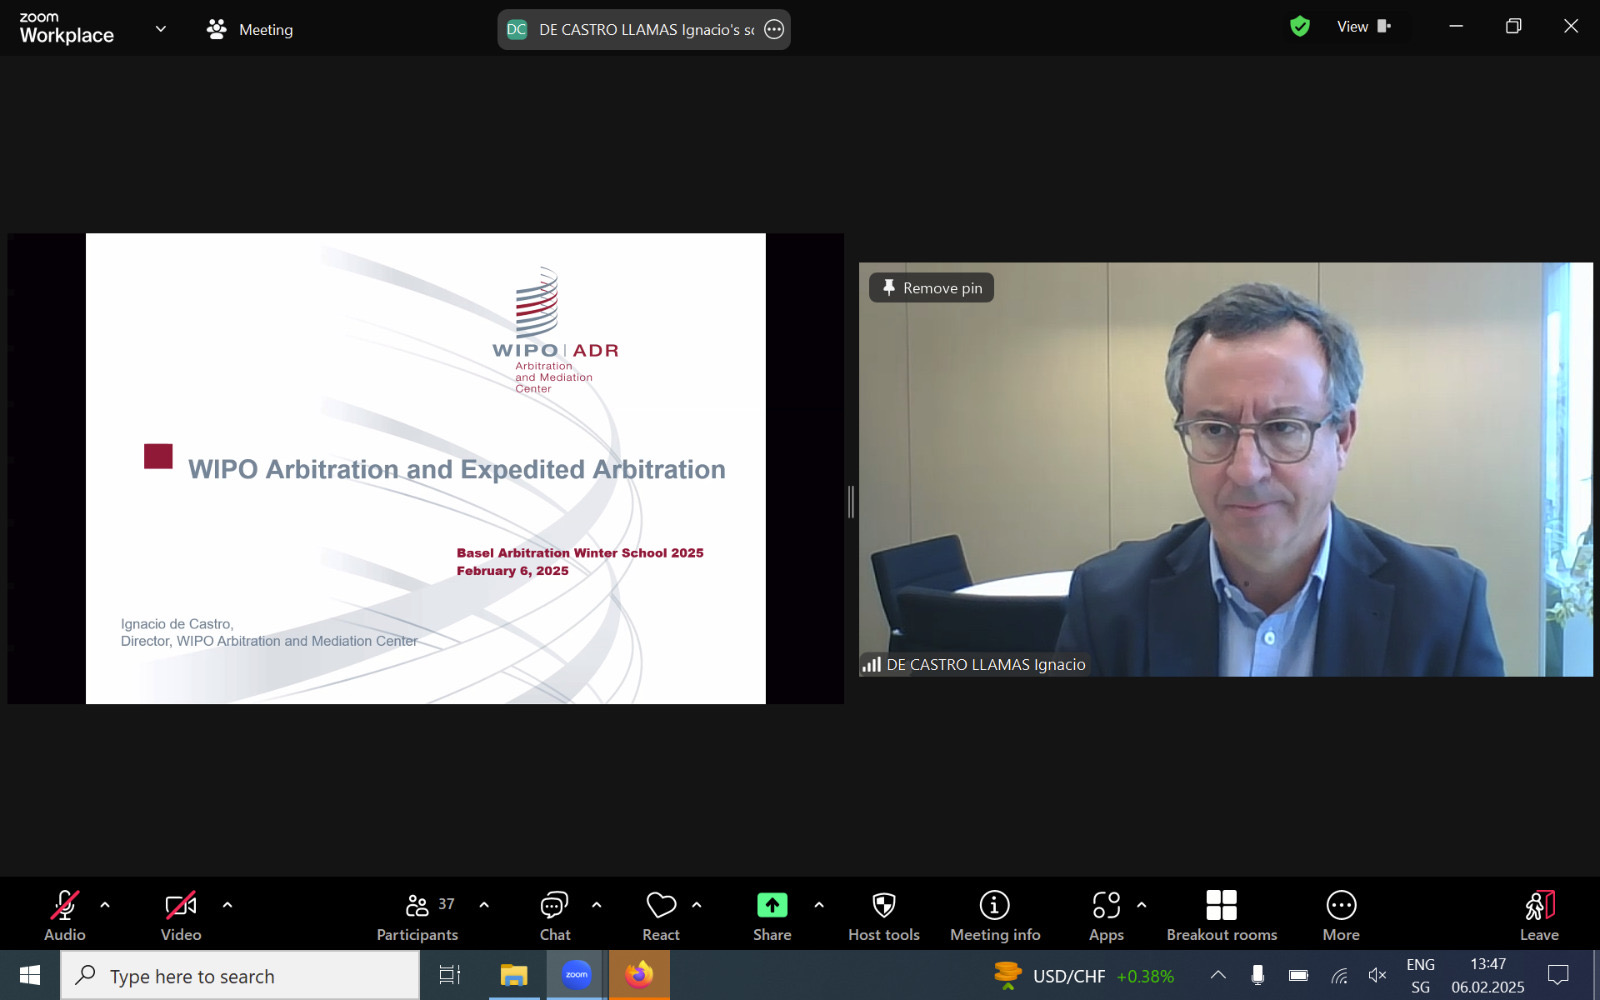Click Remove pin on the speaker video

click(932, 288)
